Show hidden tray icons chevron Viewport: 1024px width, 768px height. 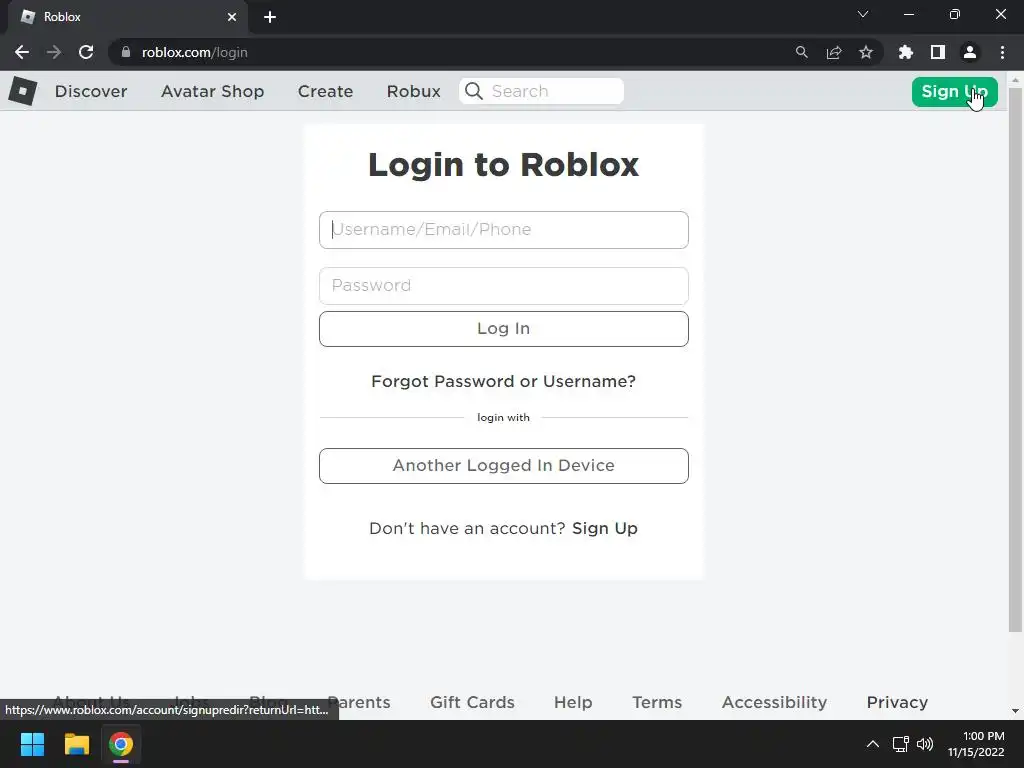pyautogui.click(x=872, y=744)
